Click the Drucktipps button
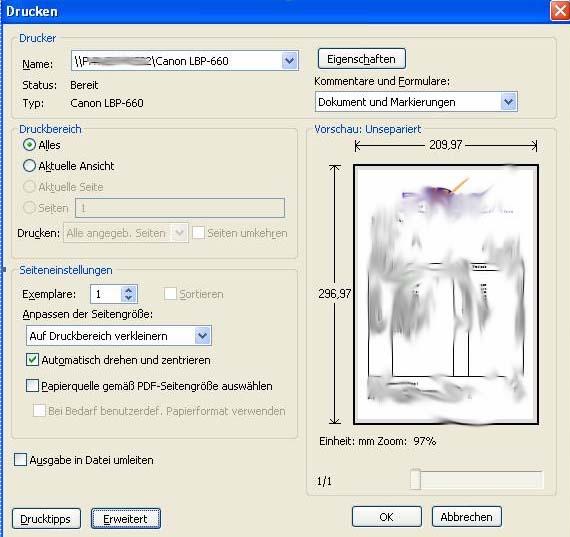Image resolution: width=570 pixels, height=537 pixels. click(x=46, y=519)
